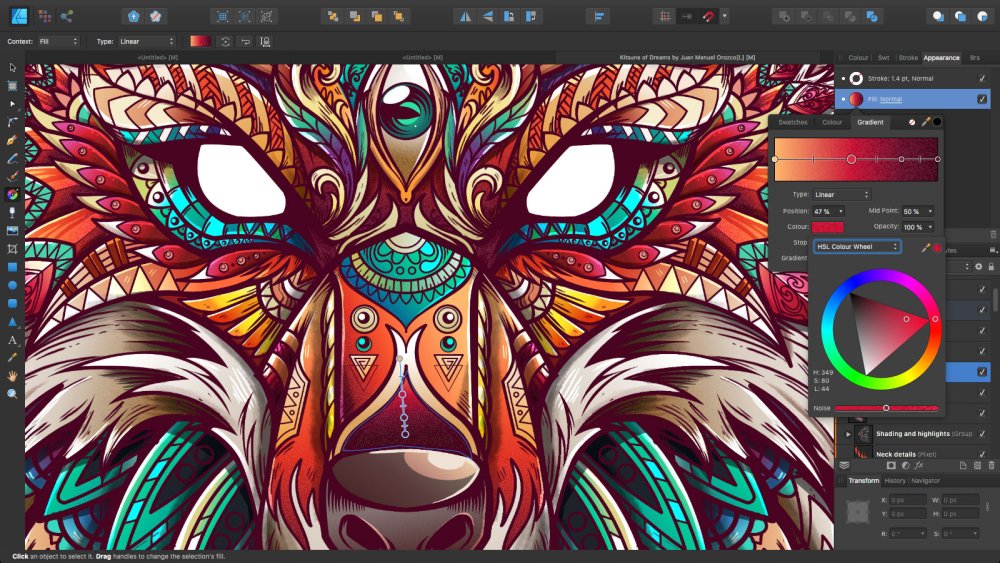Select the Artboard tool
1000x563 pixels.
click(x=12, y=85)
